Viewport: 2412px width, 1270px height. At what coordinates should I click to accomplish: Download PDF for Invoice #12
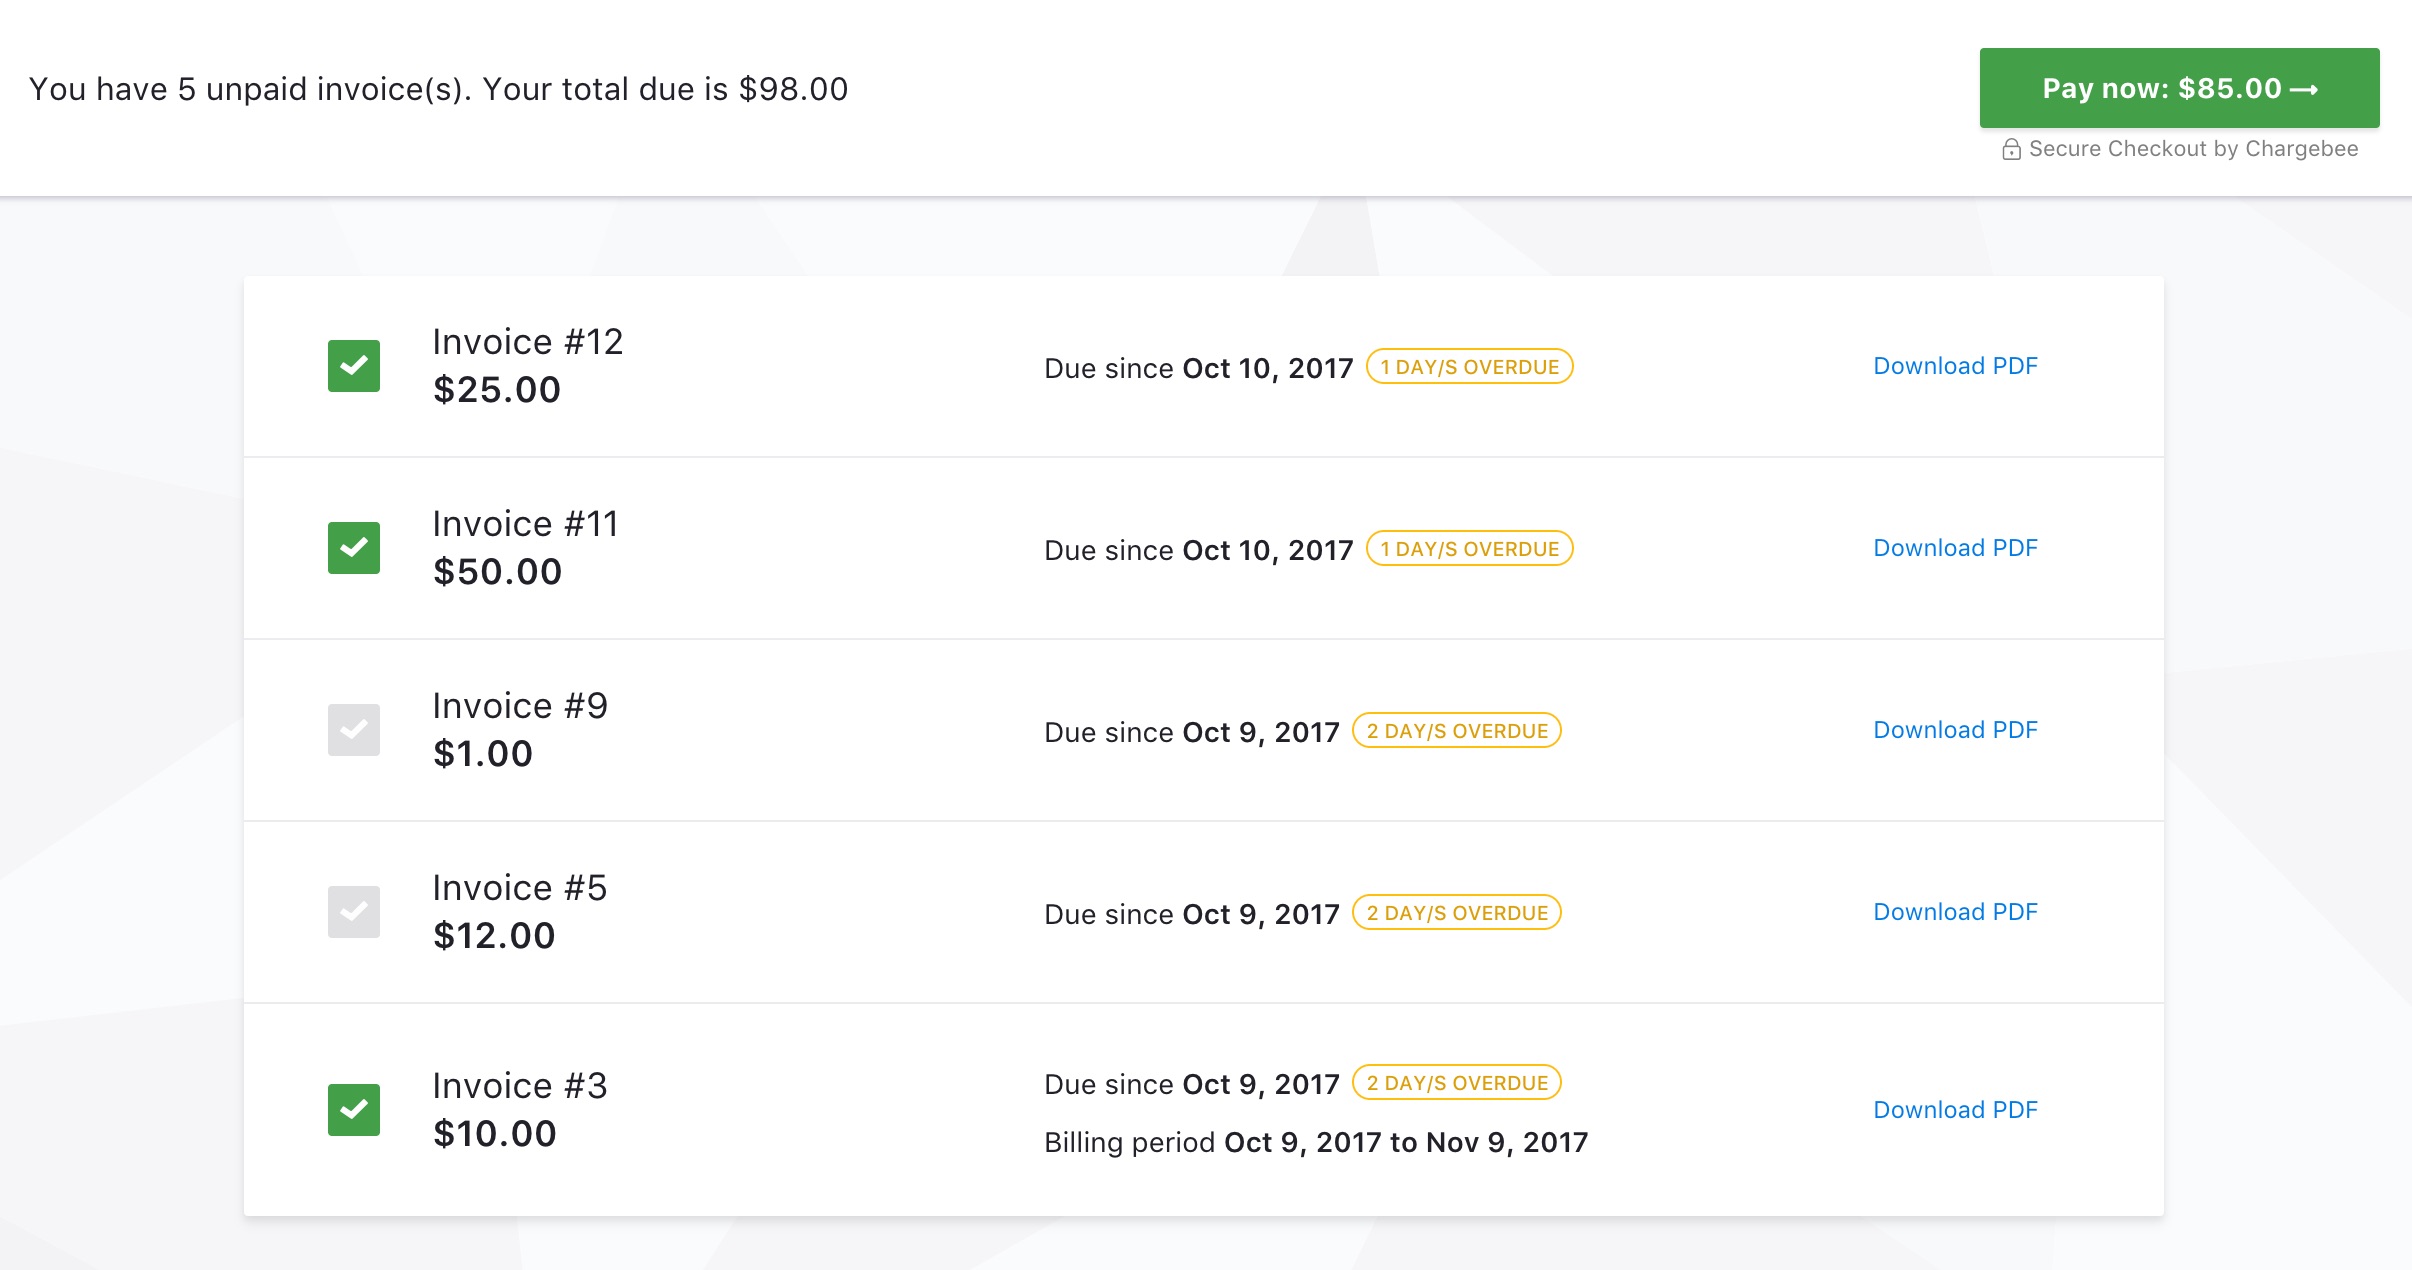[x=1955, y=366]
